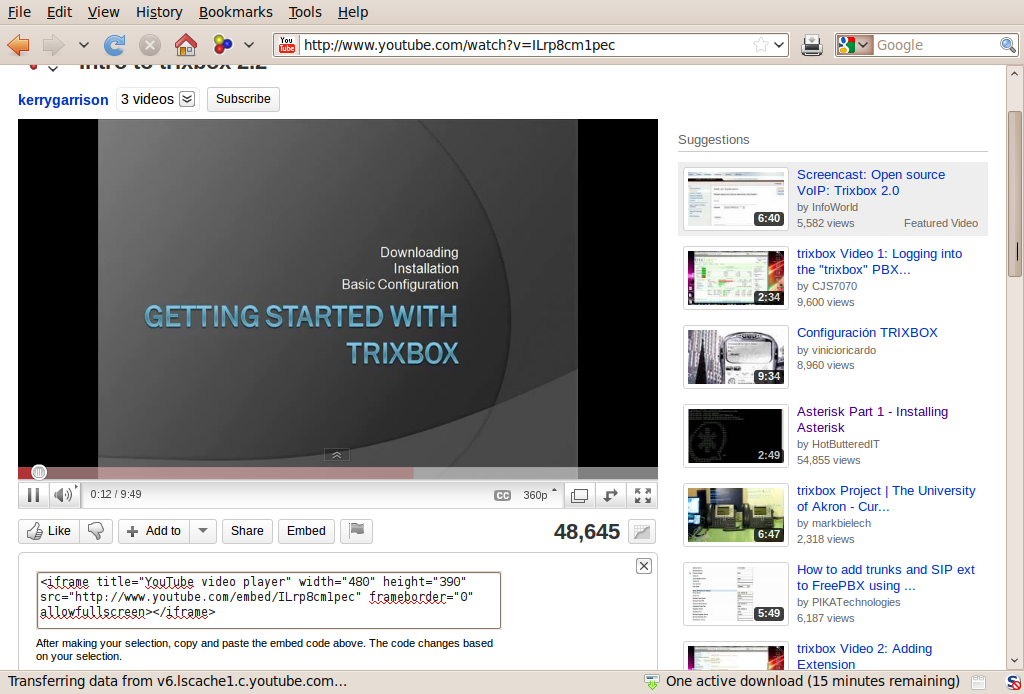Image resolution: width=1024 pixels, height=694 pixels.
Task: Open Asterisk Part 1 - Installing Asterisk
Action: click(x=872, y=420)
